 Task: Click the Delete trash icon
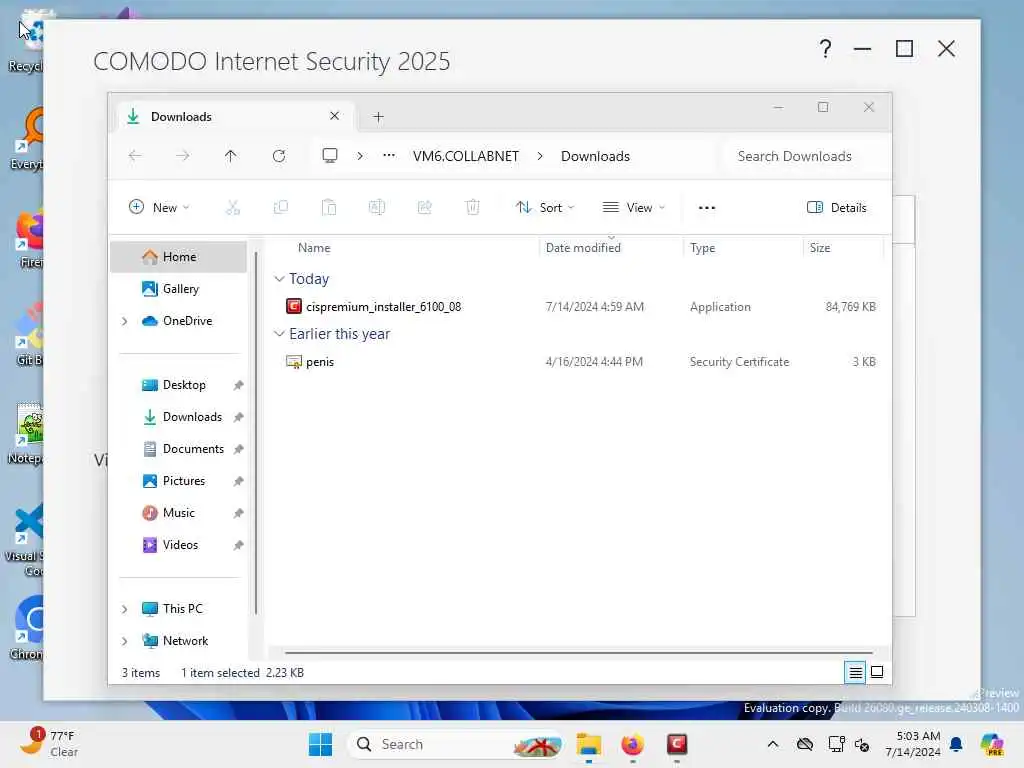(x=473, y=208)
